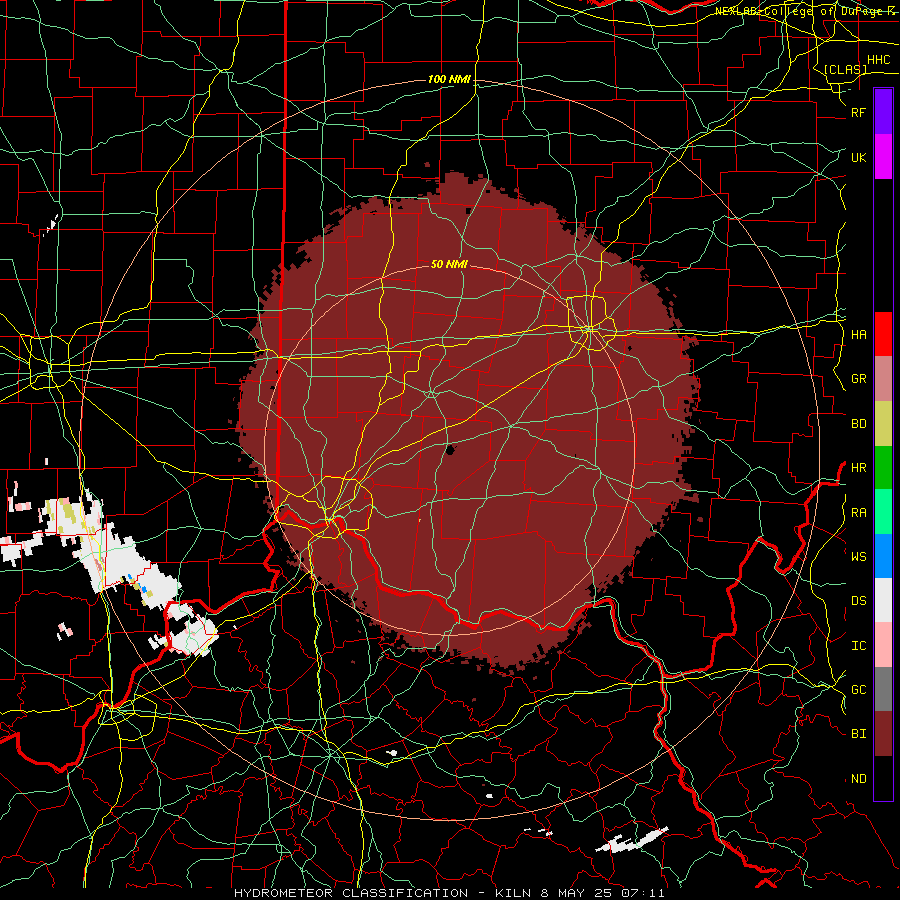Click the '50 NMI' range ring label
The width and height of the screenshot is (900, 900).
click(x=449, y=264)
